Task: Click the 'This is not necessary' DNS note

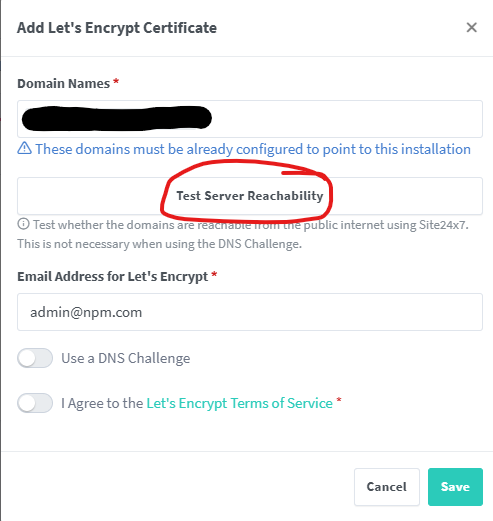Action: point(160,244)
